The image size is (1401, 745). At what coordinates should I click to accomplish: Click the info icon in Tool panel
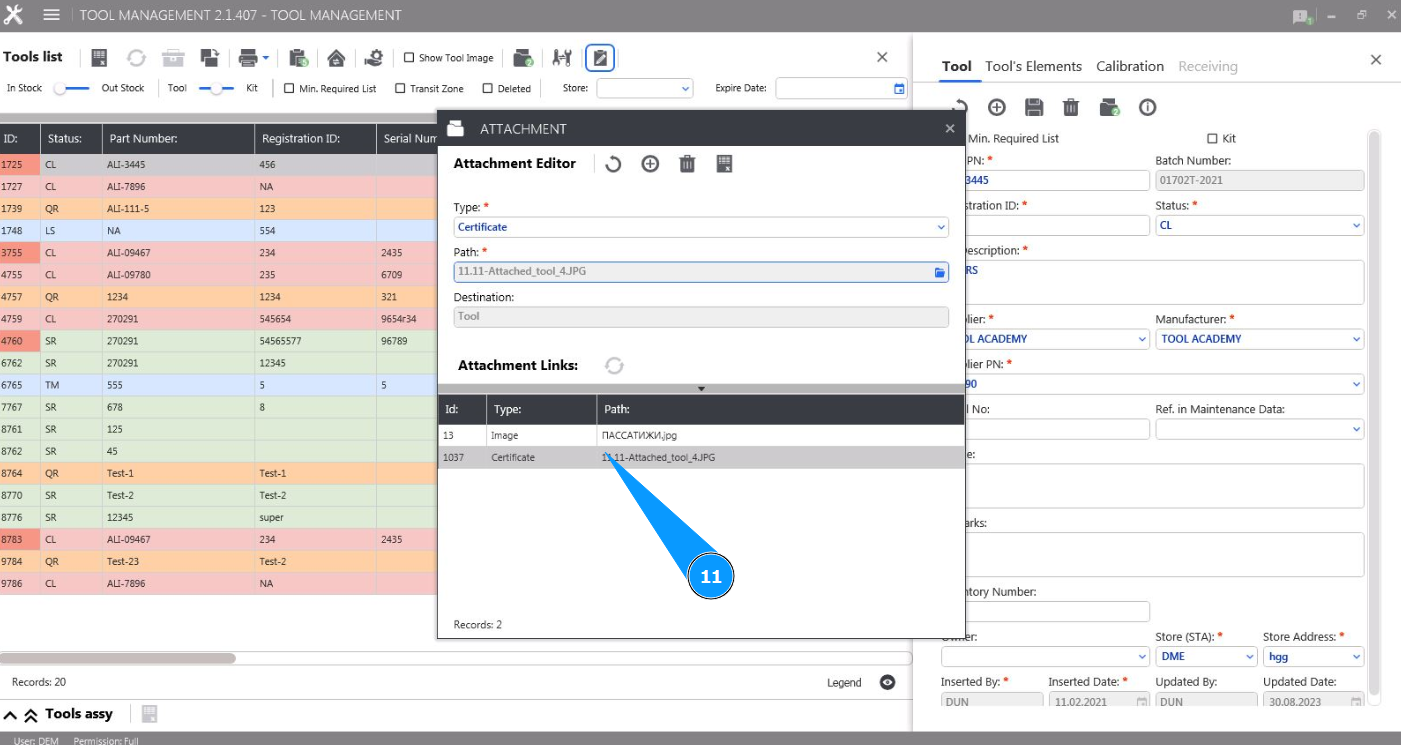click(x=1147, y=107)
